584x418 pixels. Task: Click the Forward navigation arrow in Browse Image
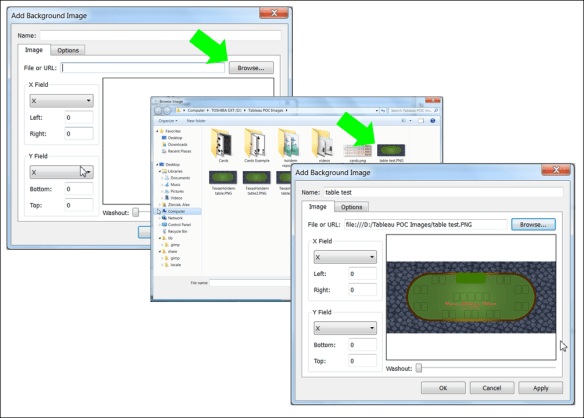[x=167, y=111]
